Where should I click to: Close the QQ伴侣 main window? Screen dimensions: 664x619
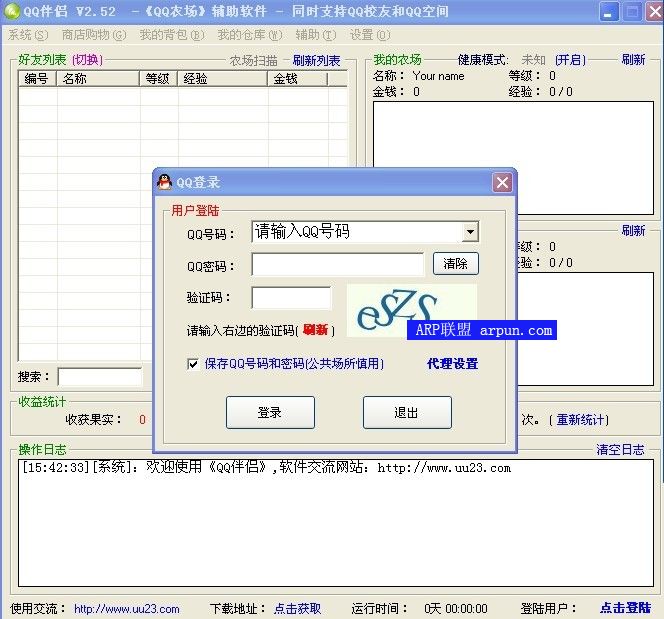(654, 11)
